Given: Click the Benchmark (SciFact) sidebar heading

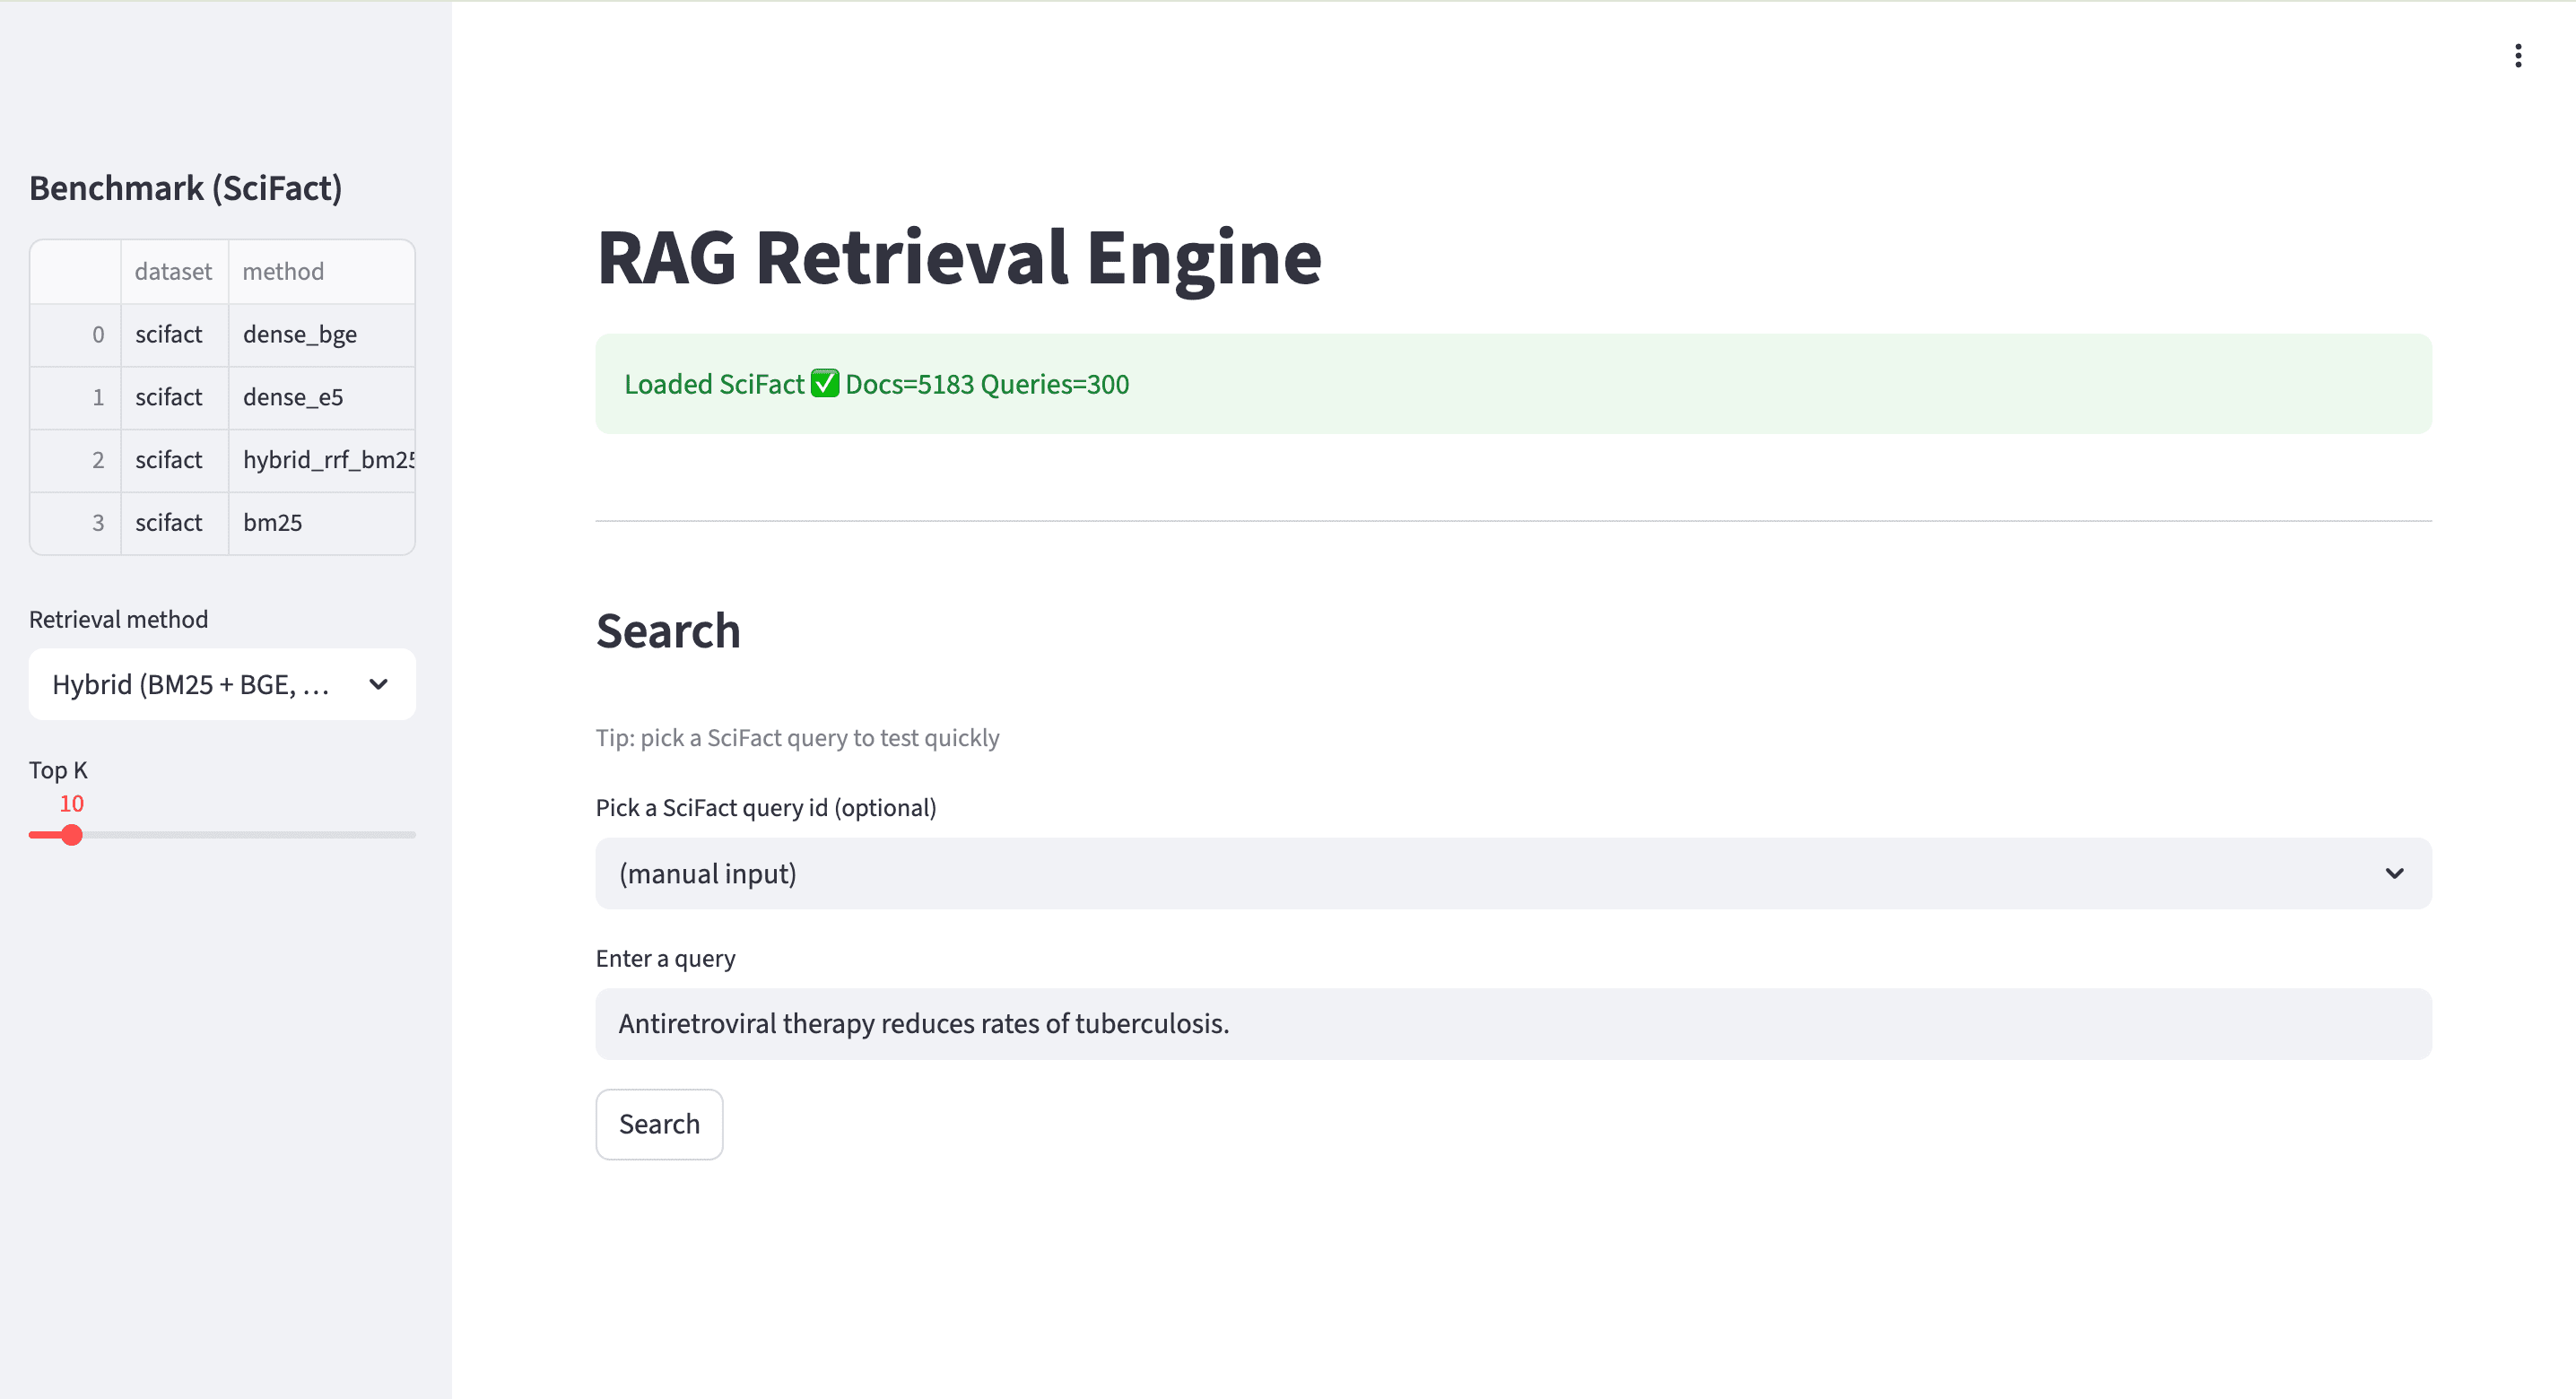Looking at the screenshot, I should pos(186,187).
